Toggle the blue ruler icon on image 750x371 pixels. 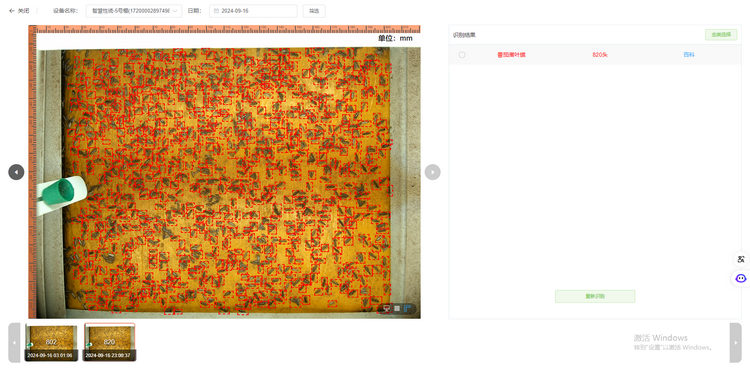point(408,308)
